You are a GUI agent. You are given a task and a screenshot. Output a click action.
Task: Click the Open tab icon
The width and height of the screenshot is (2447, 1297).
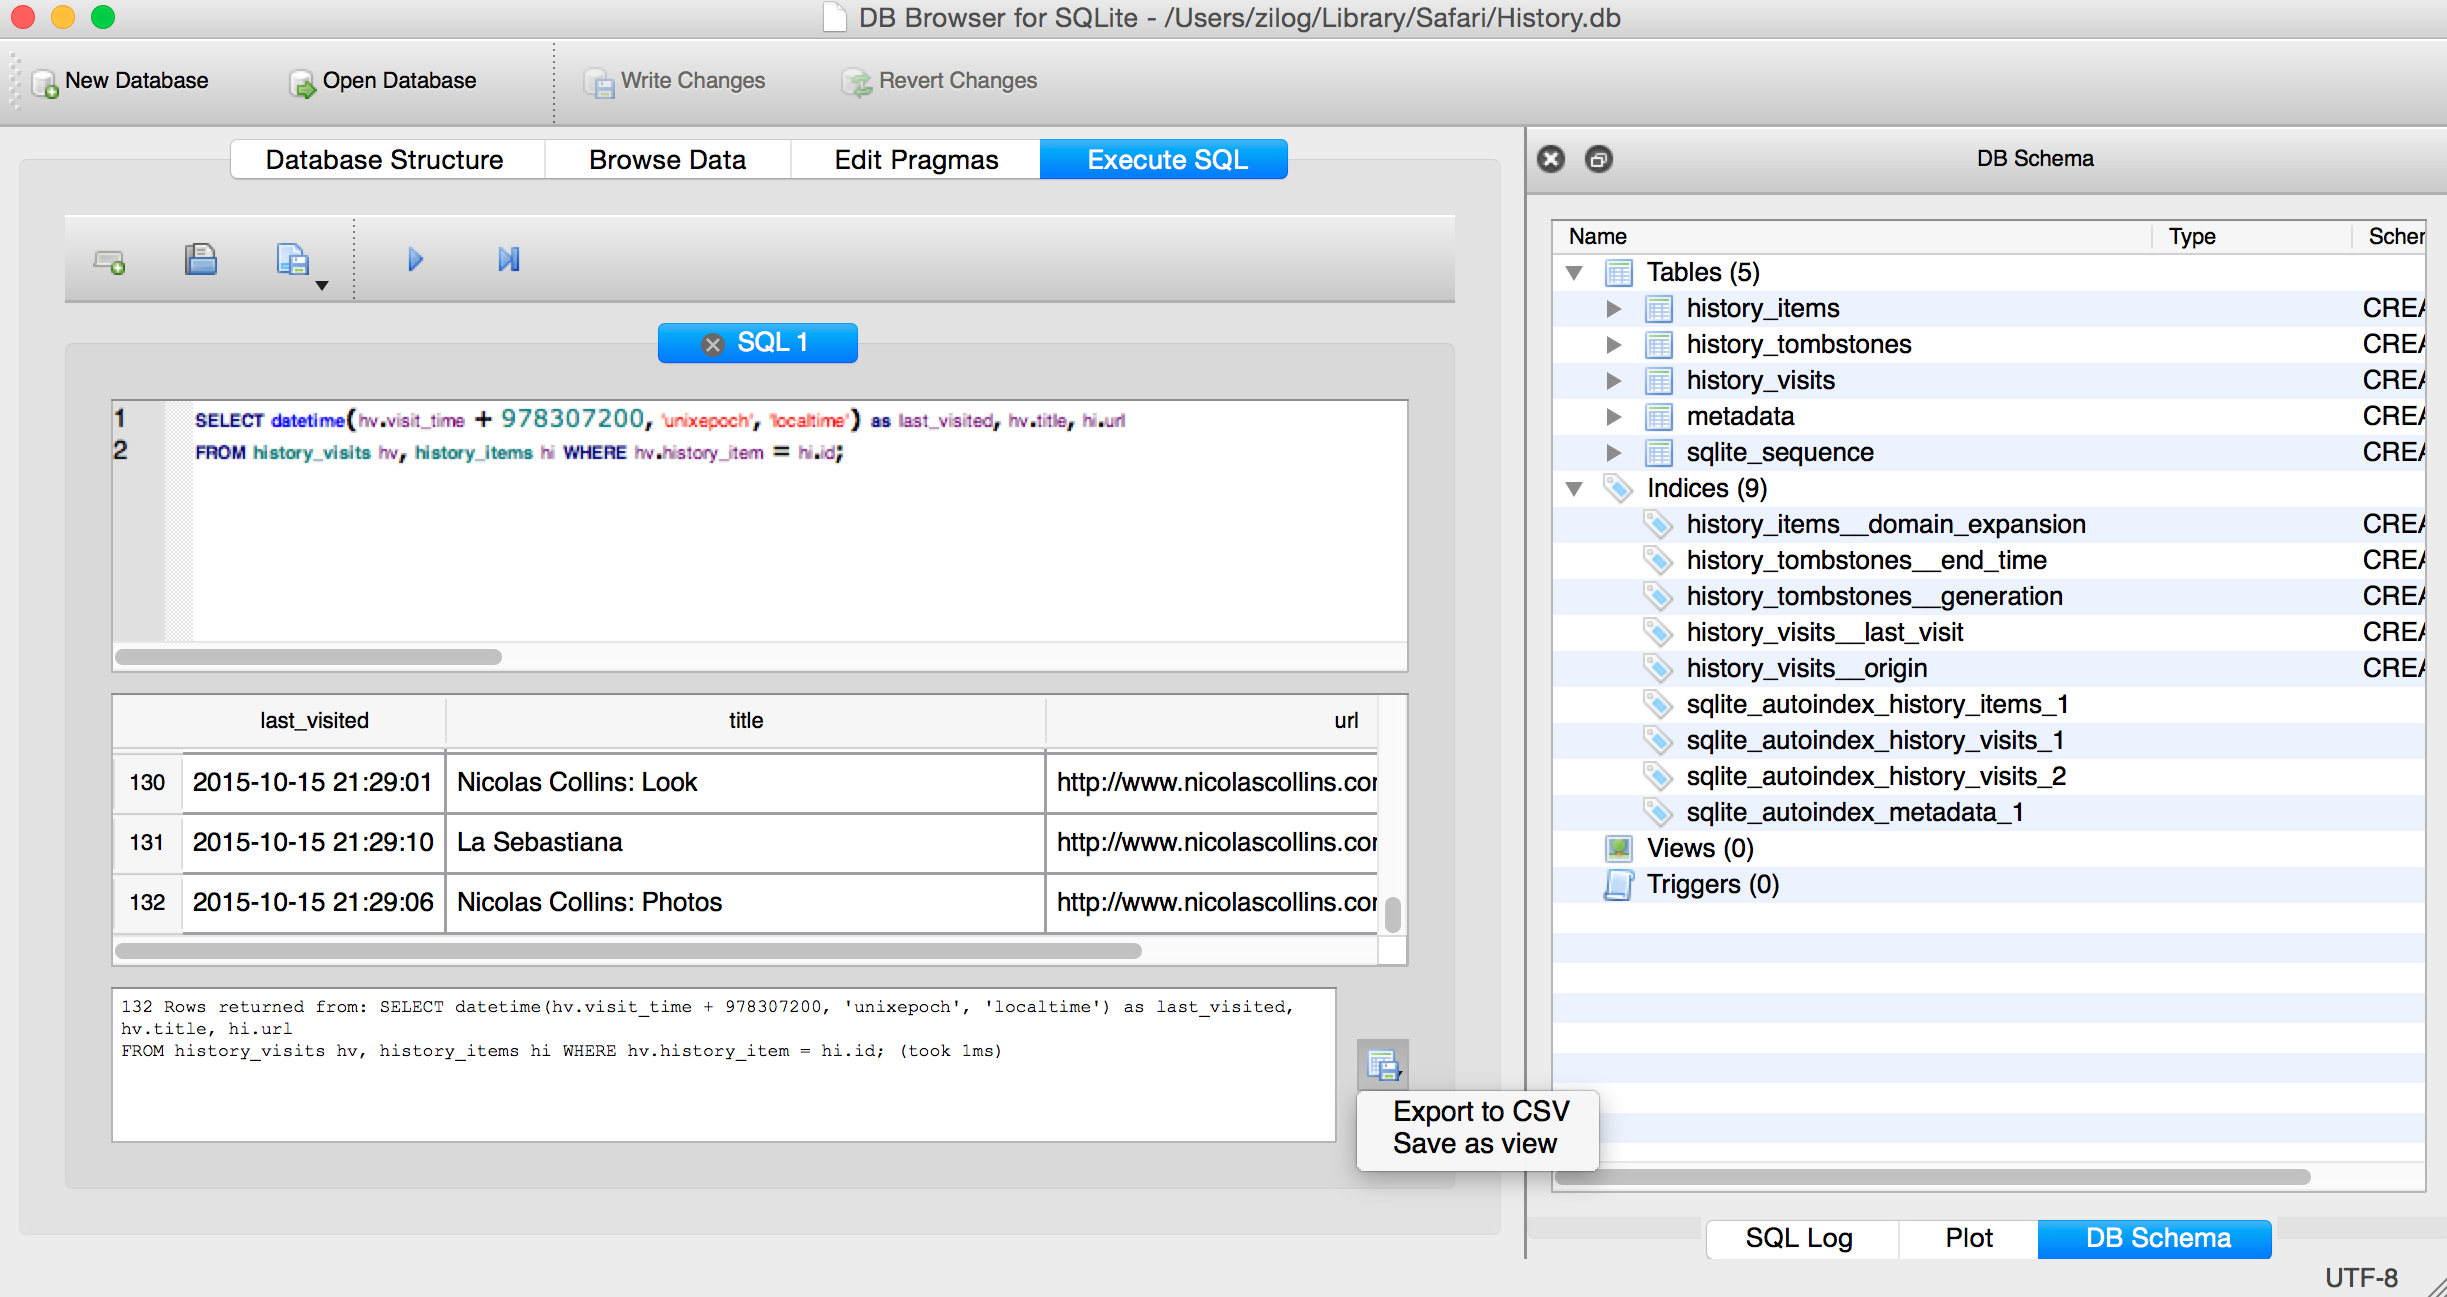coord(109,262)
